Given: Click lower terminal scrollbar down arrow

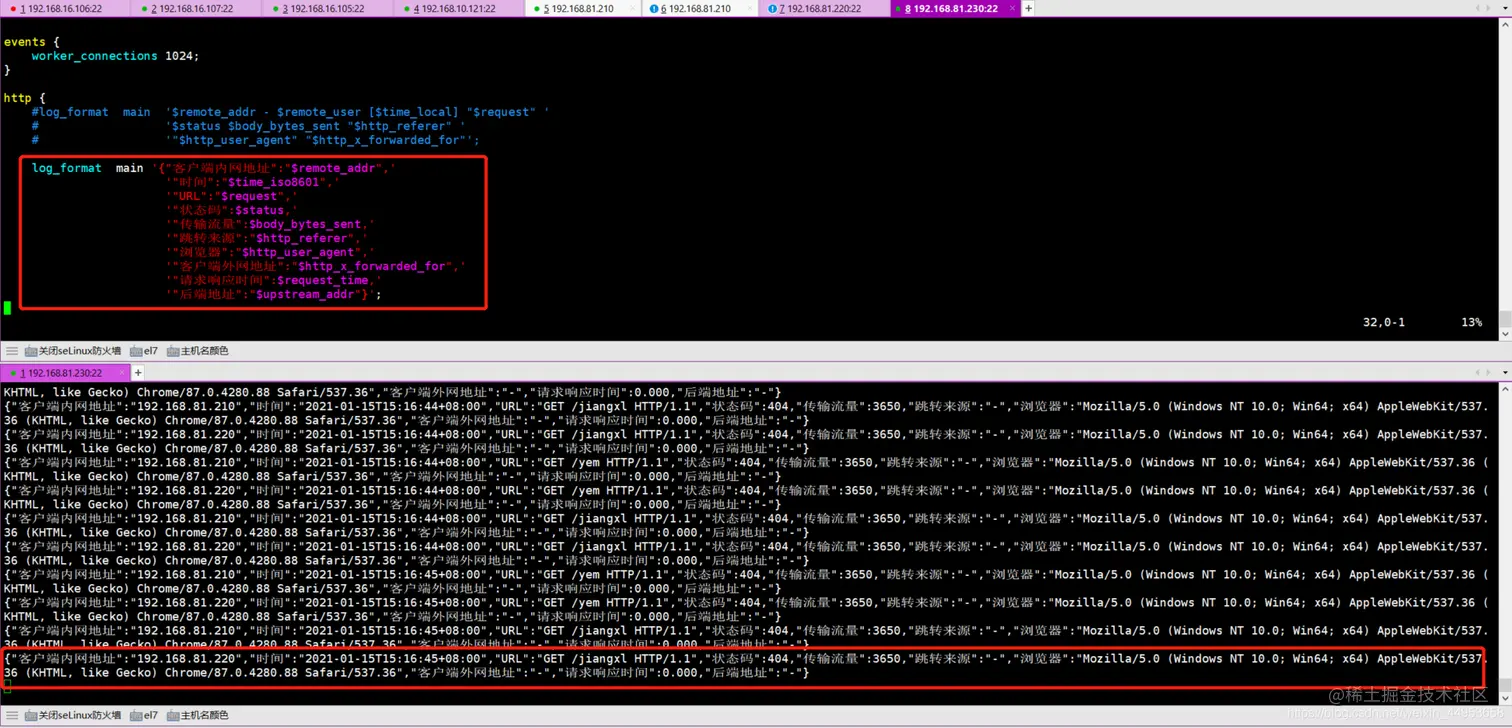Looking at the screenshot, I should (x=1505, y=697).
